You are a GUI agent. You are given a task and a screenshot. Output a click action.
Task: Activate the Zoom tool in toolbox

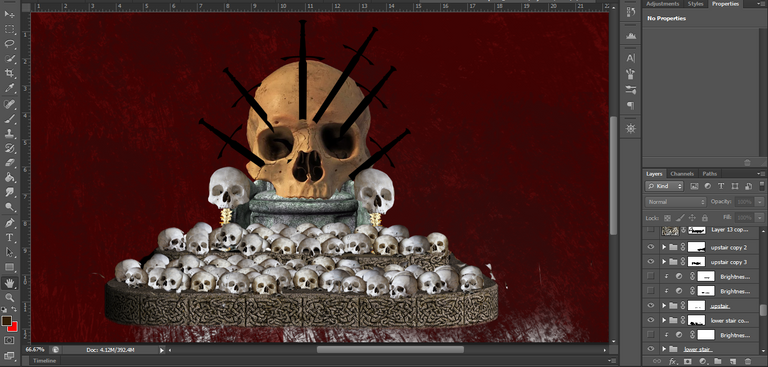(9, 297)
